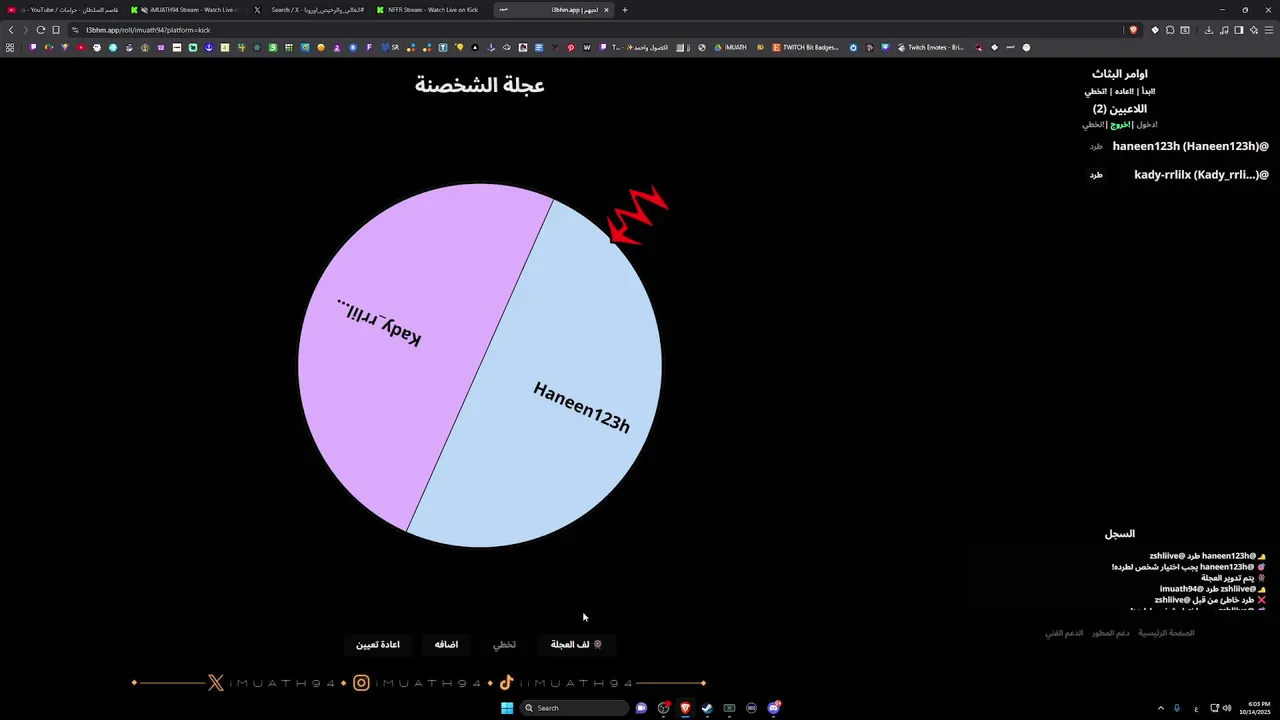Reload the page with the refresh icon
Screen dimensions: 1280x720
click(40, 30)
